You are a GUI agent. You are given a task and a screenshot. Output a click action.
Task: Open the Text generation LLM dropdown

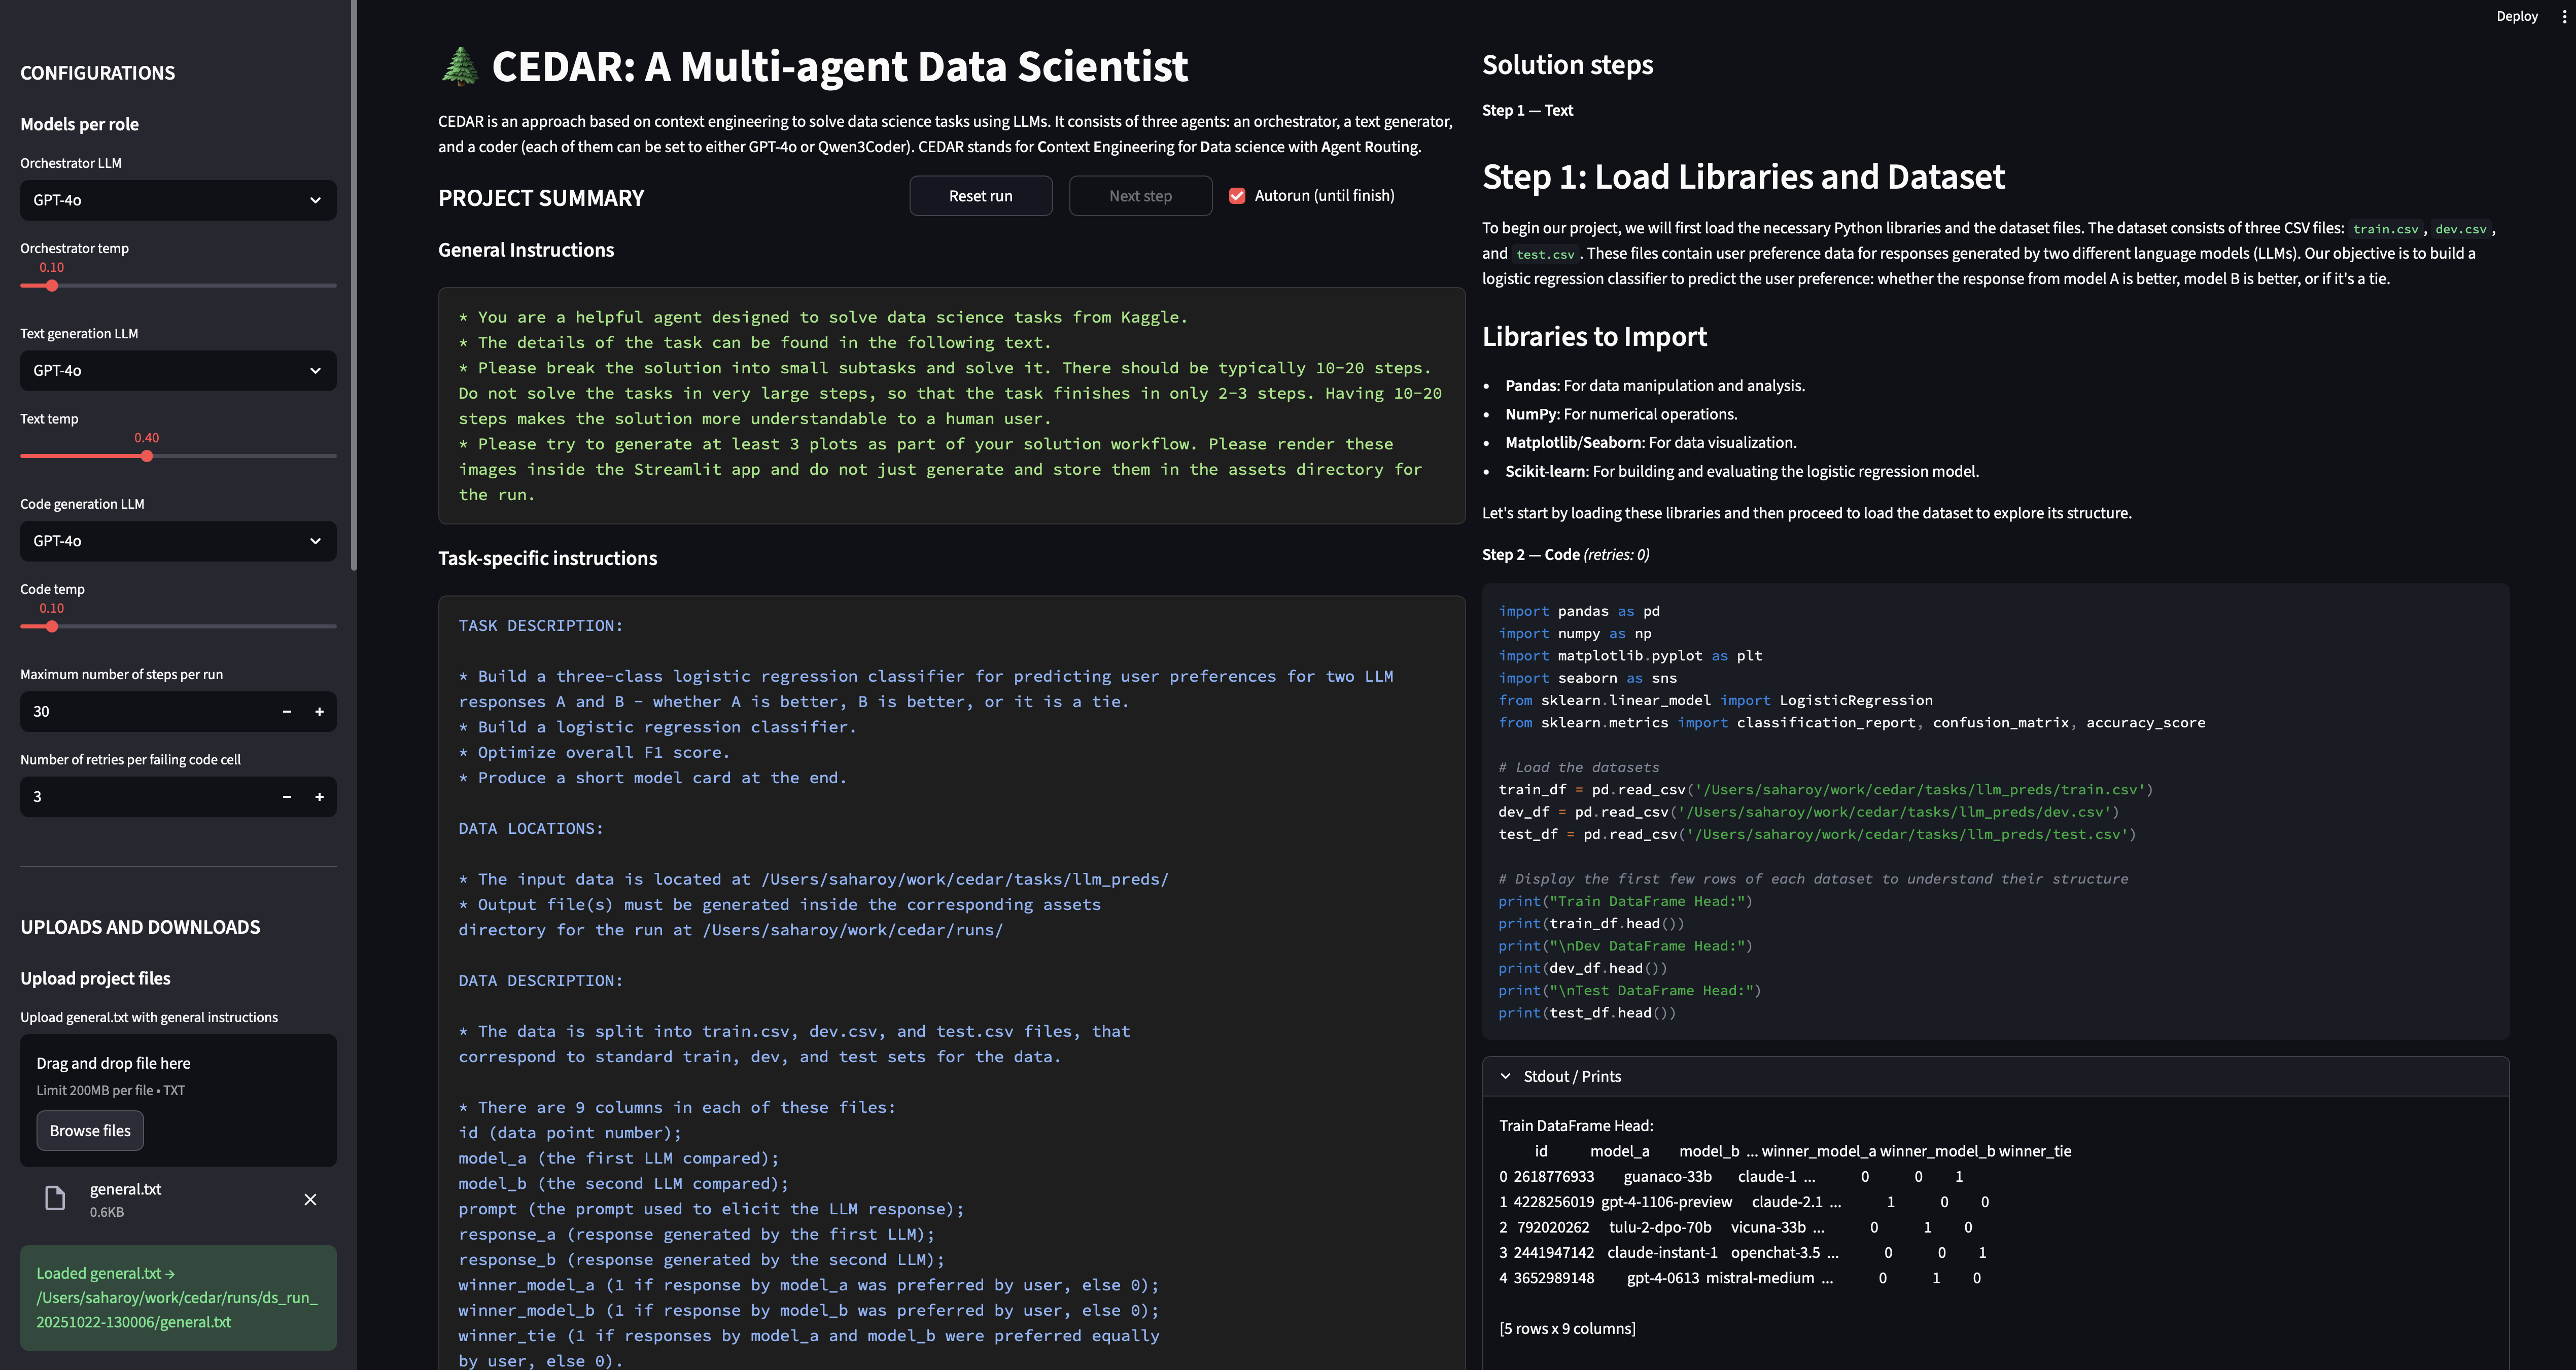[x=178, y=370]
